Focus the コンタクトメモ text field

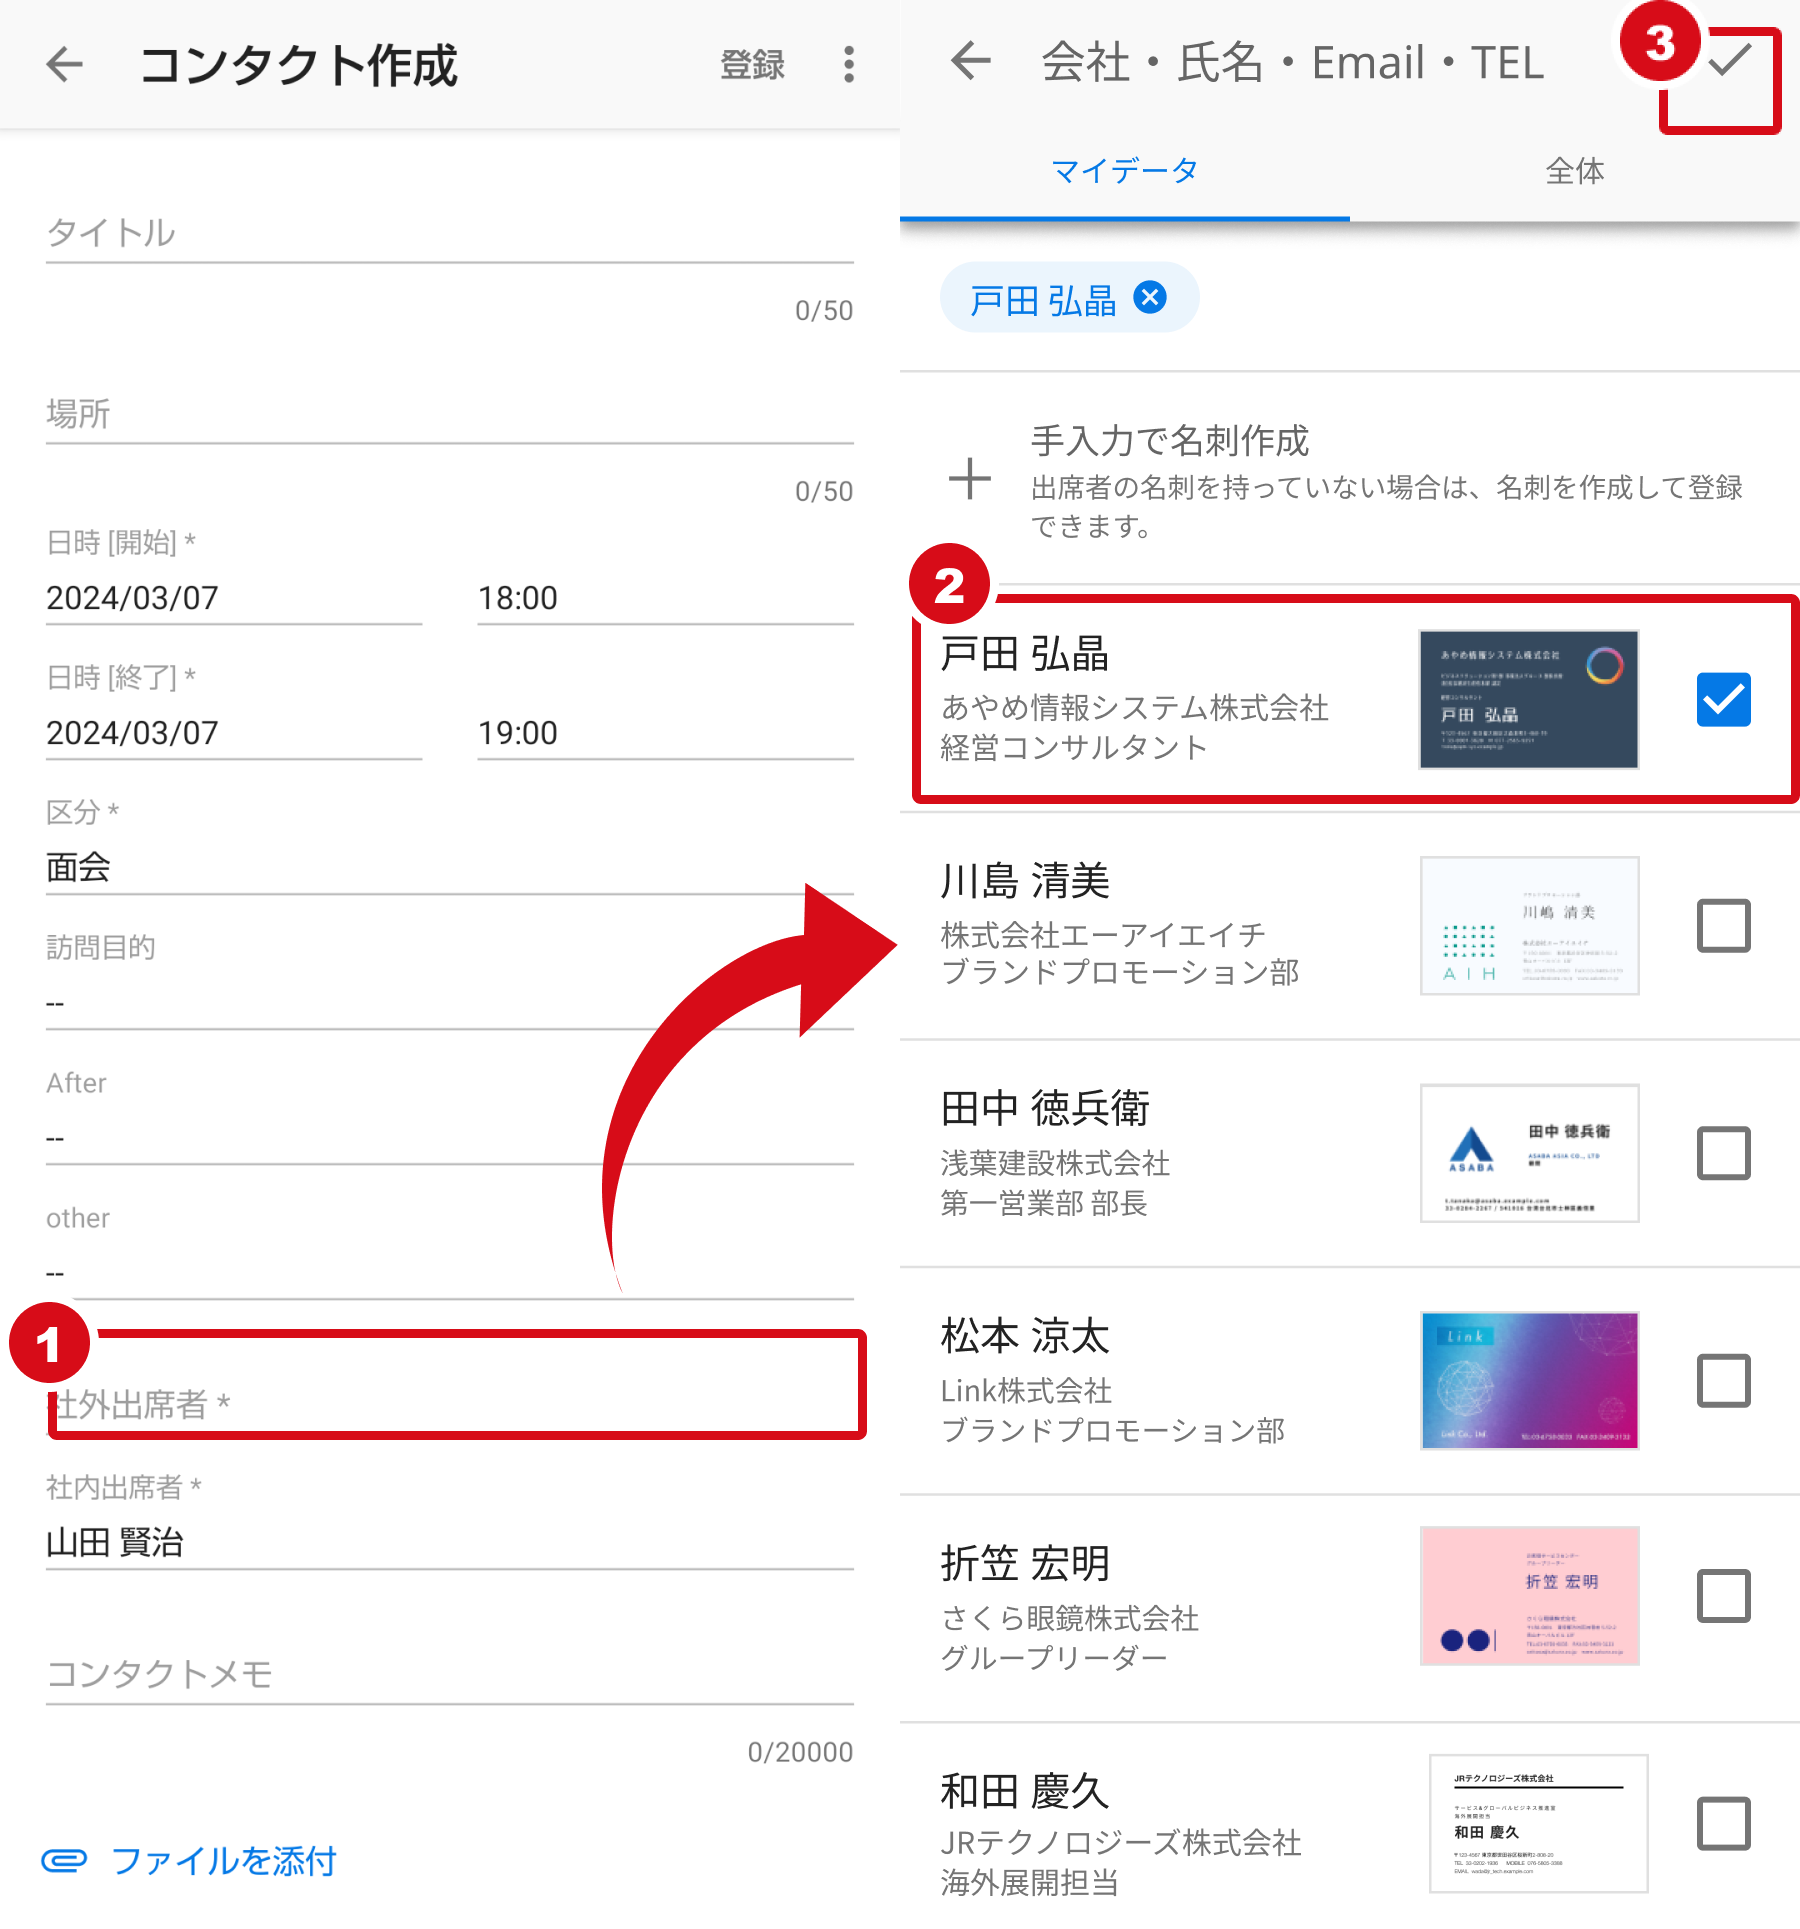[449, 1675]
